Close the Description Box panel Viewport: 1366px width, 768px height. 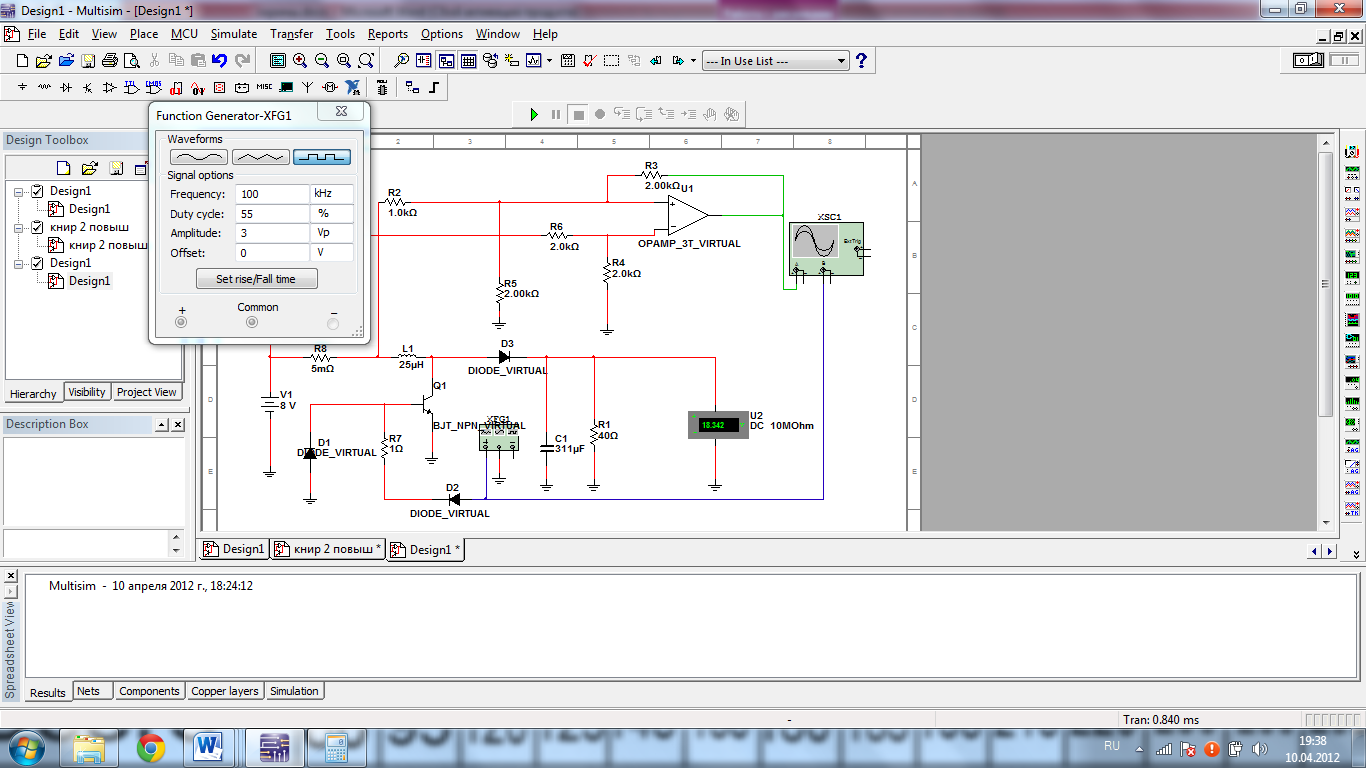tap(178, 425)
